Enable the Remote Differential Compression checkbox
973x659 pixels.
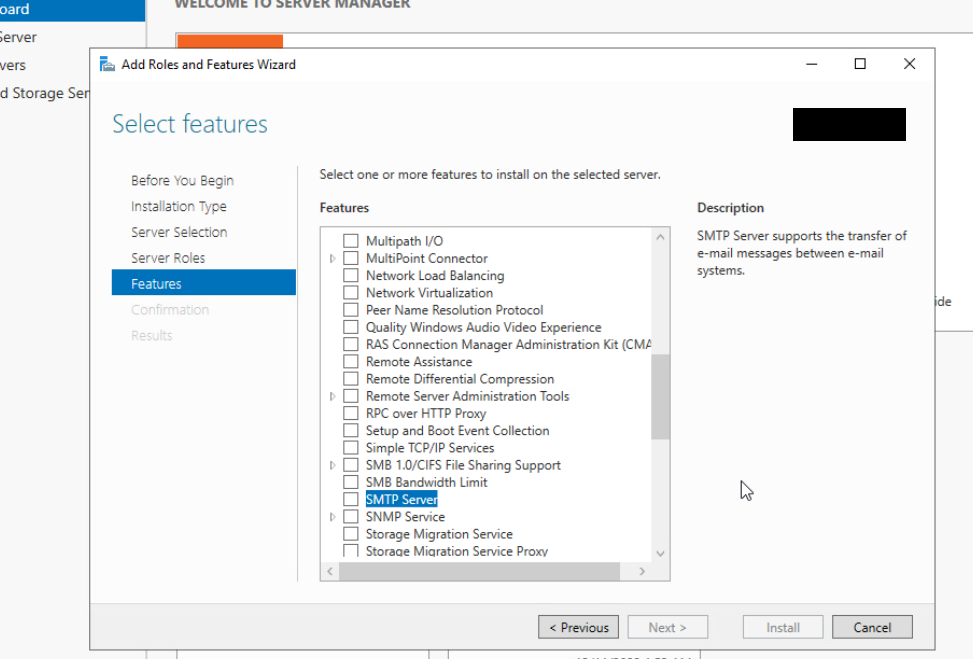pyautogui.click(x=351, y=379)
